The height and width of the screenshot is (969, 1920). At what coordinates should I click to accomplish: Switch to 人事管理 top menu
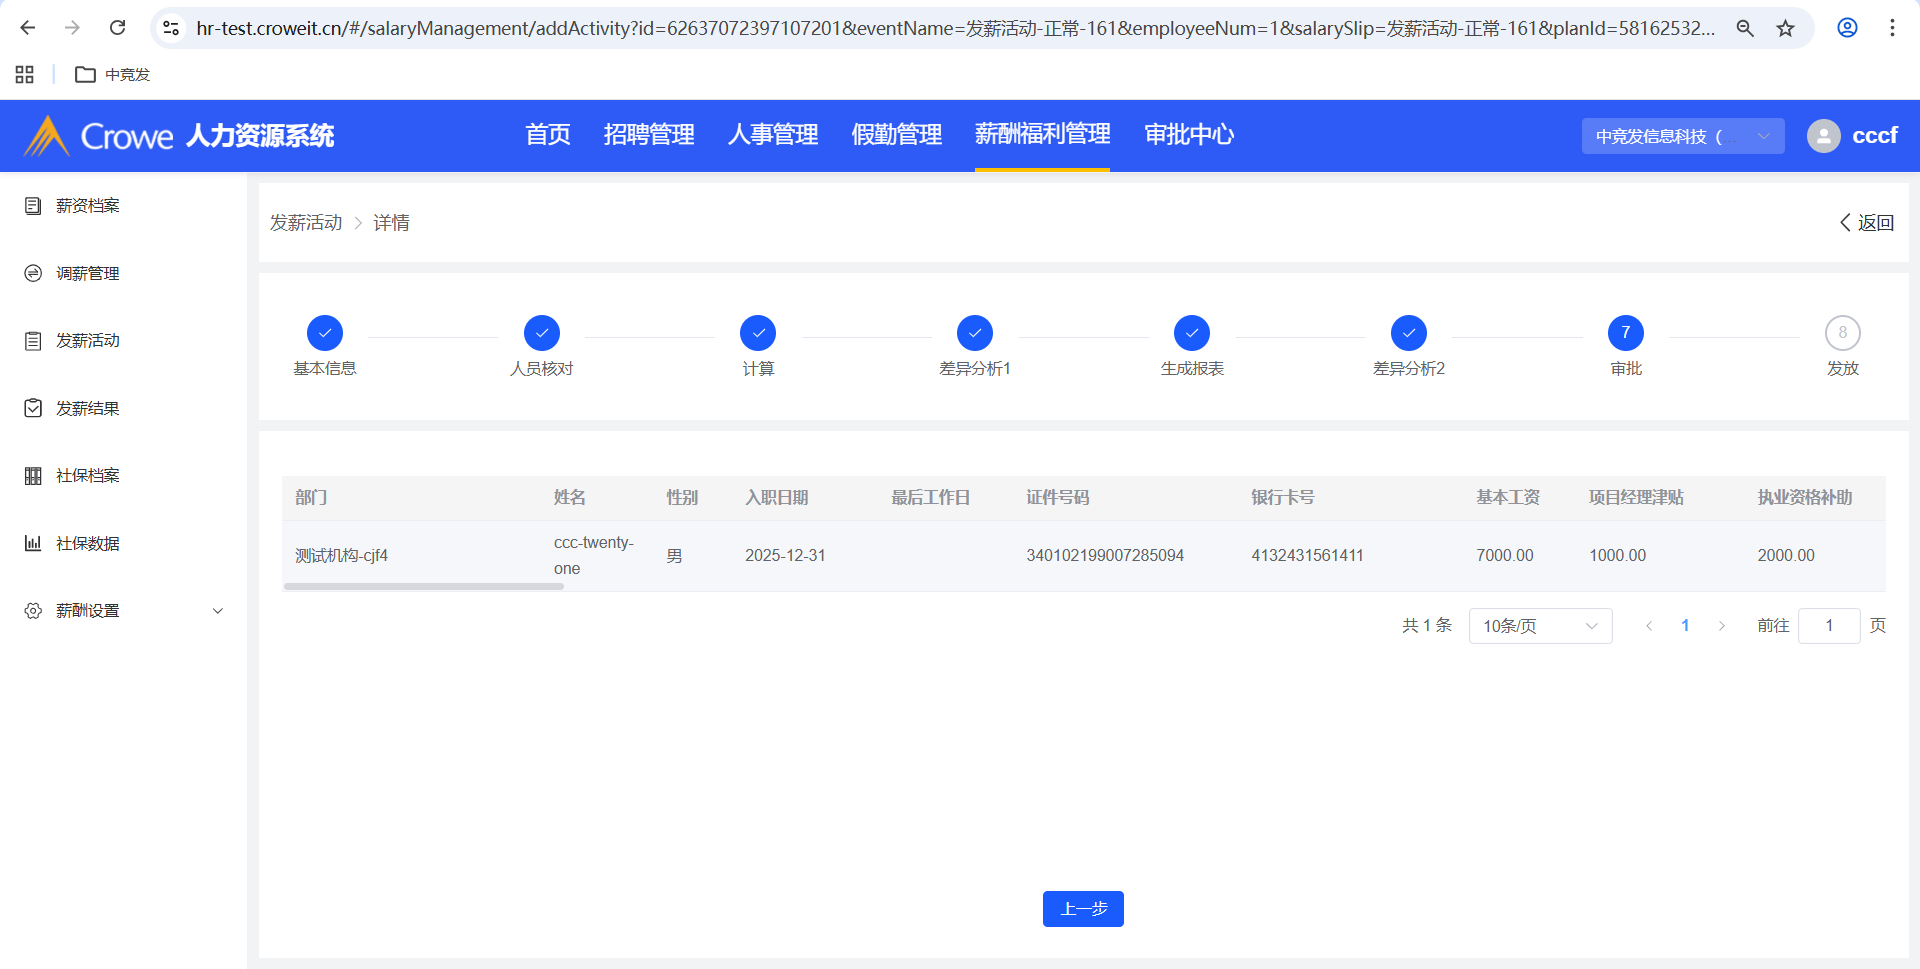click(772, 135)
